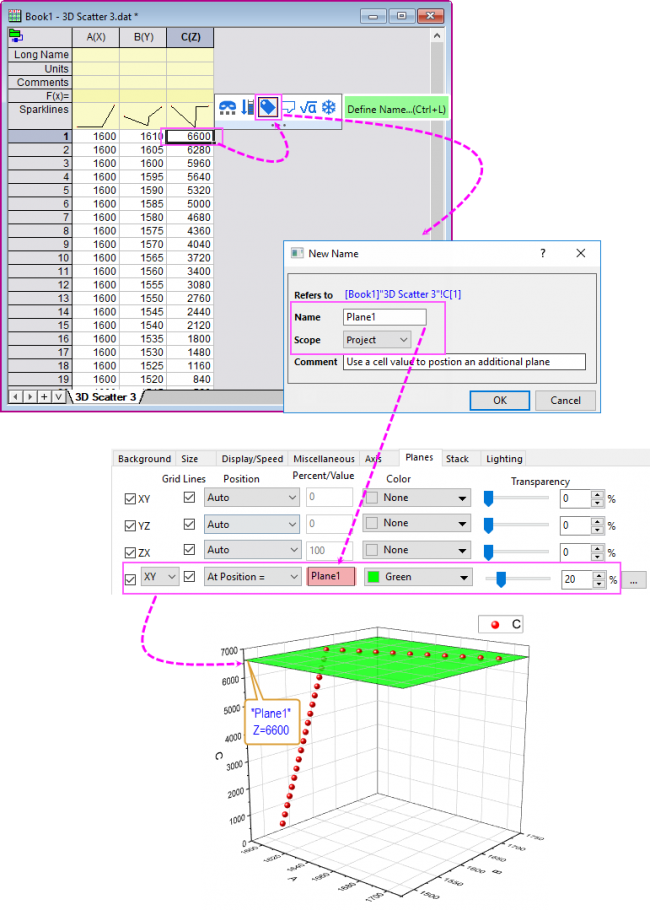Click OK in the New Name dialog
The width and height of the screenshot is (650, 910).
499,400
